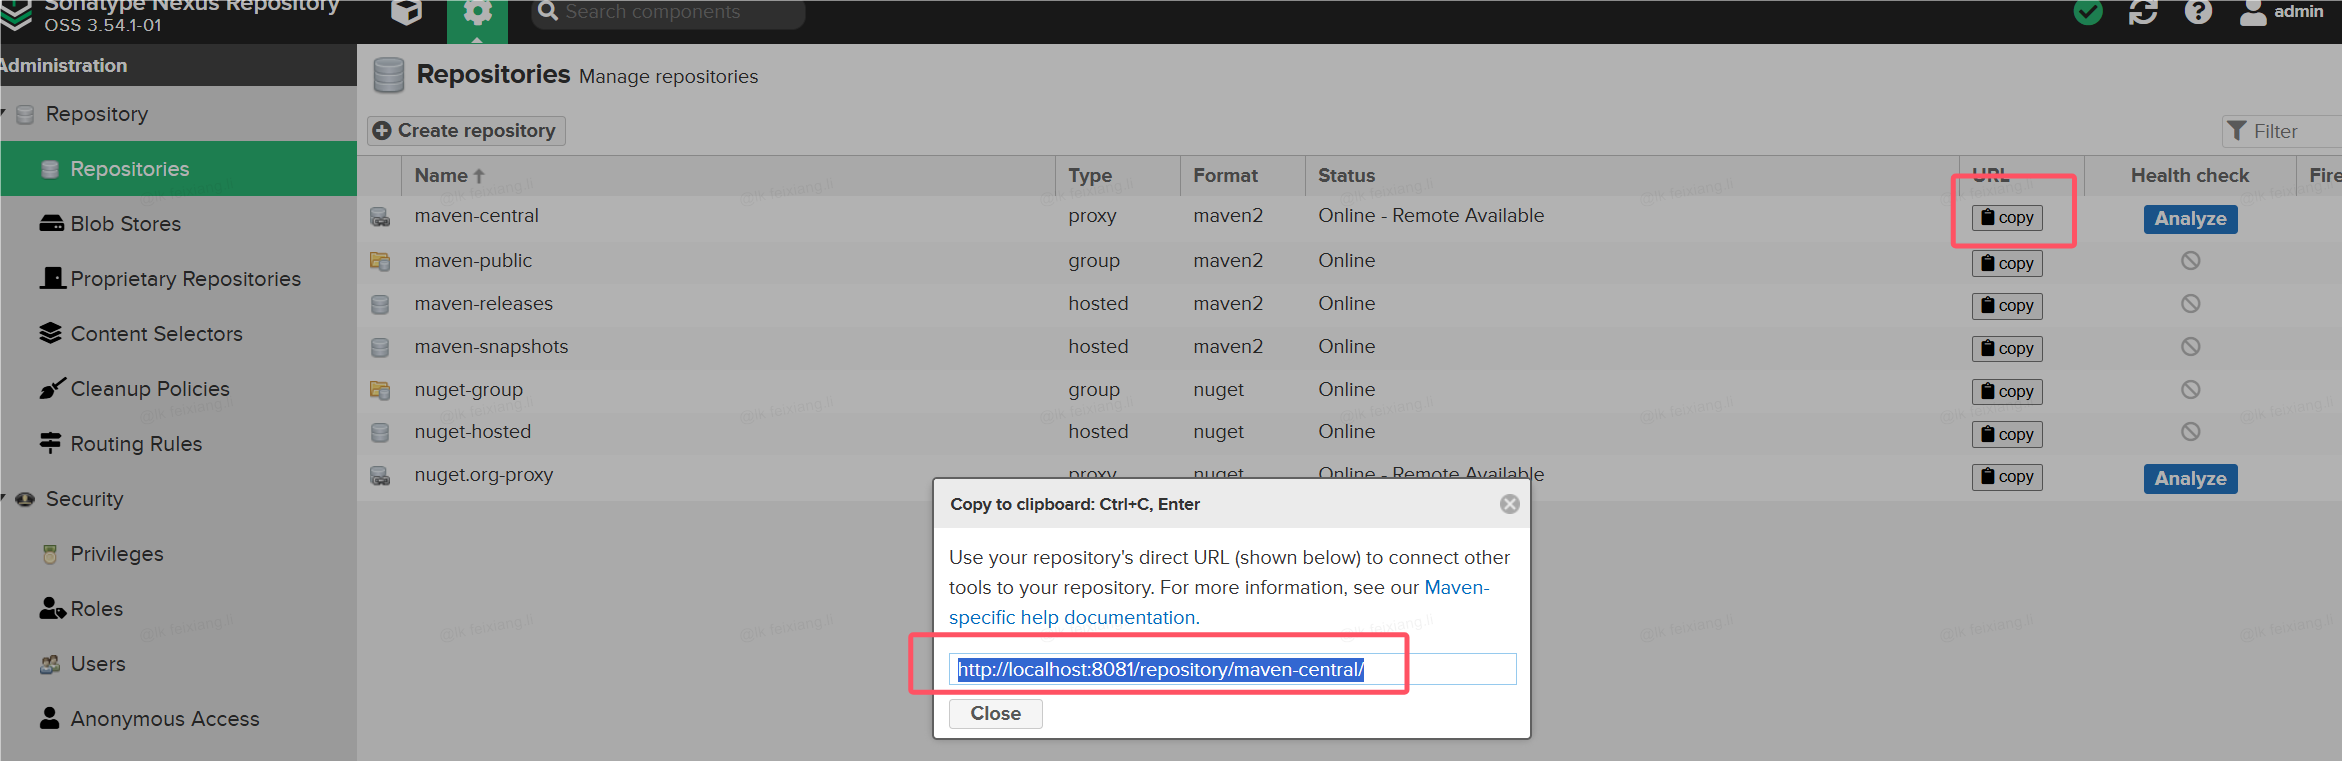Copy the URL for maven-releases
This screenshot has height=761, width=2342.
2007,306
